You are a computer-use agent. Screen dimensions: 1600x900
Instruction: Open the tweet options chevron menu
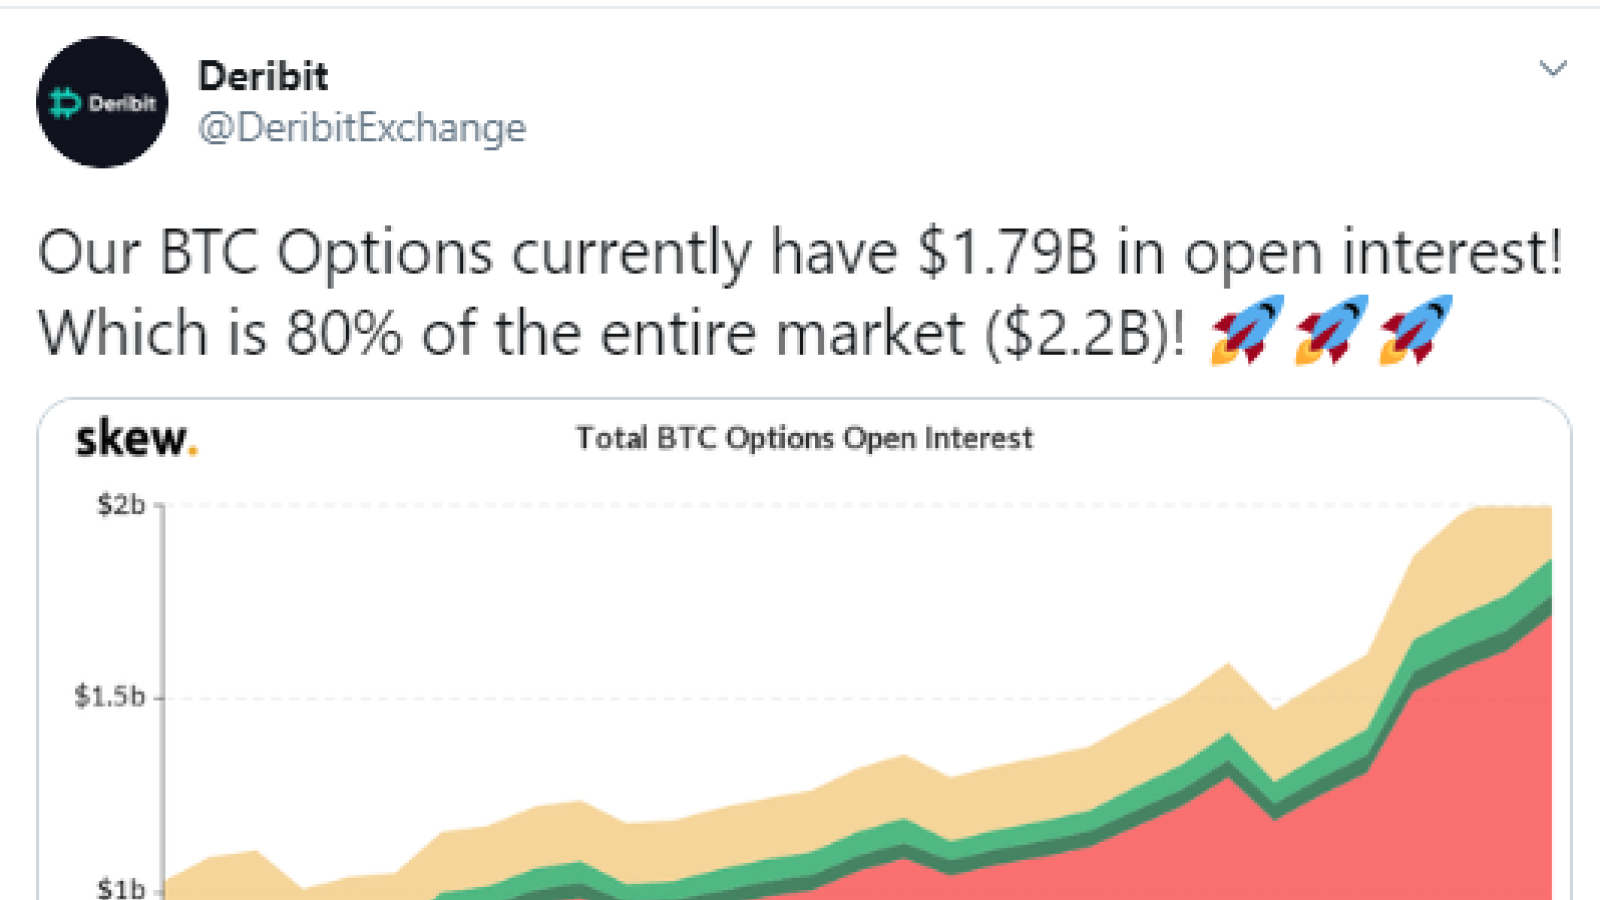click(1552, 68)
